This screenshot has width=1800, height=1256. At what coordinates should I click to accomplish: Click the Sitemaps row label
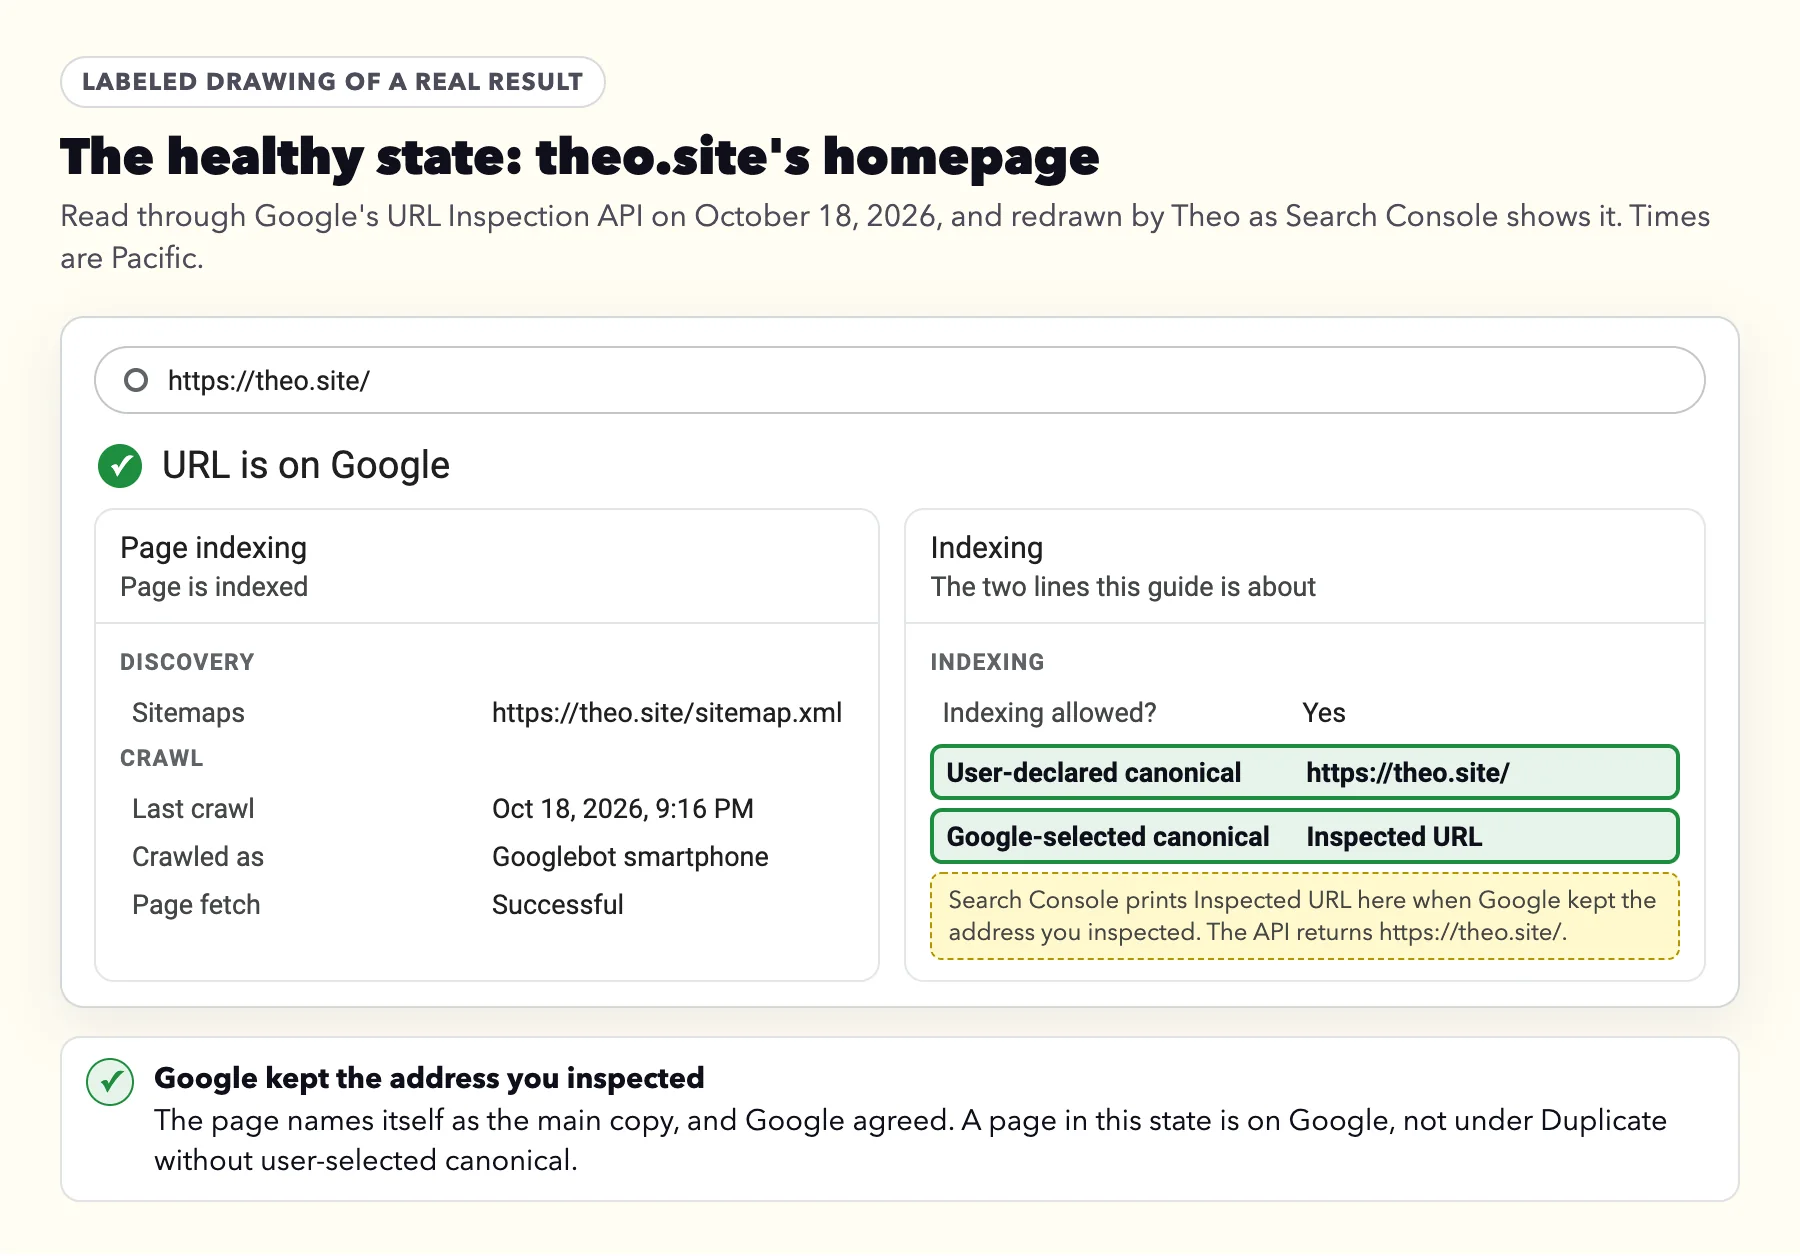coord(188,713)
